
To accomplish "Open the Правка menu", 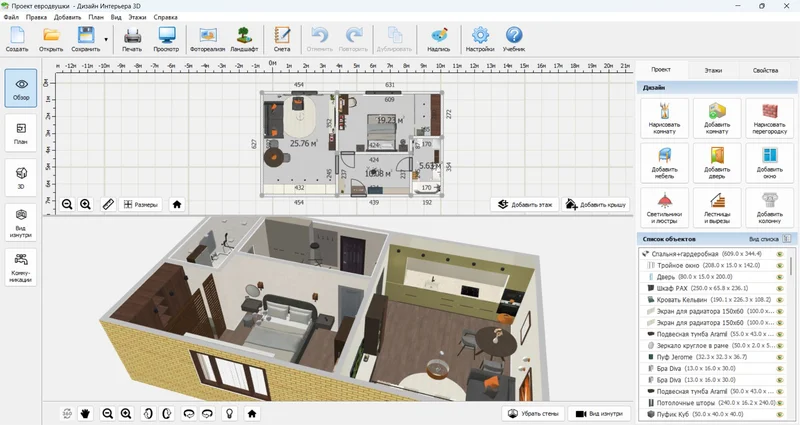I will [36, 17].
